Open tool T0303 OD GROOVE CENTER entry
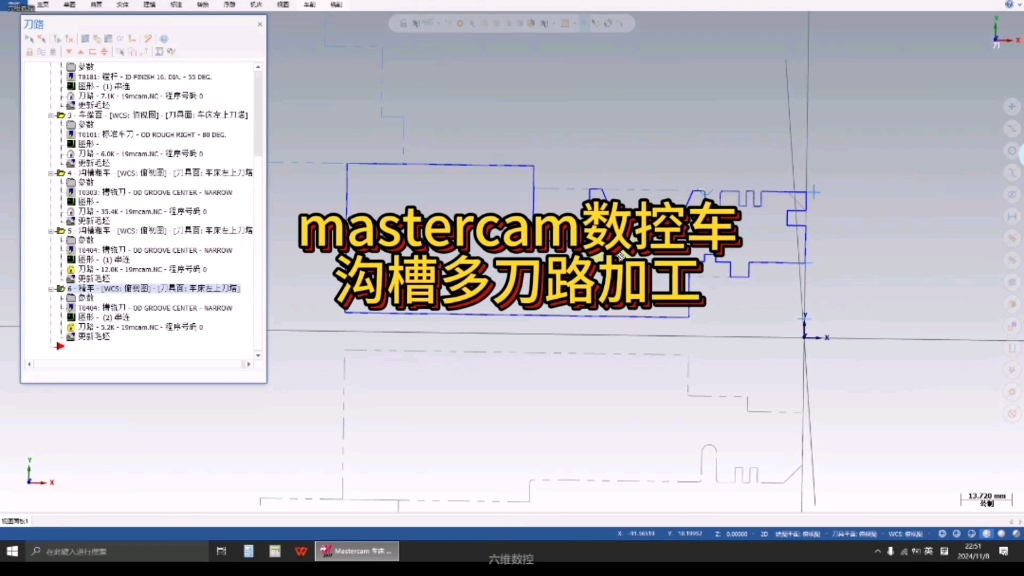The width and height of the screenshot is (1024, 576). click(155, 193)
